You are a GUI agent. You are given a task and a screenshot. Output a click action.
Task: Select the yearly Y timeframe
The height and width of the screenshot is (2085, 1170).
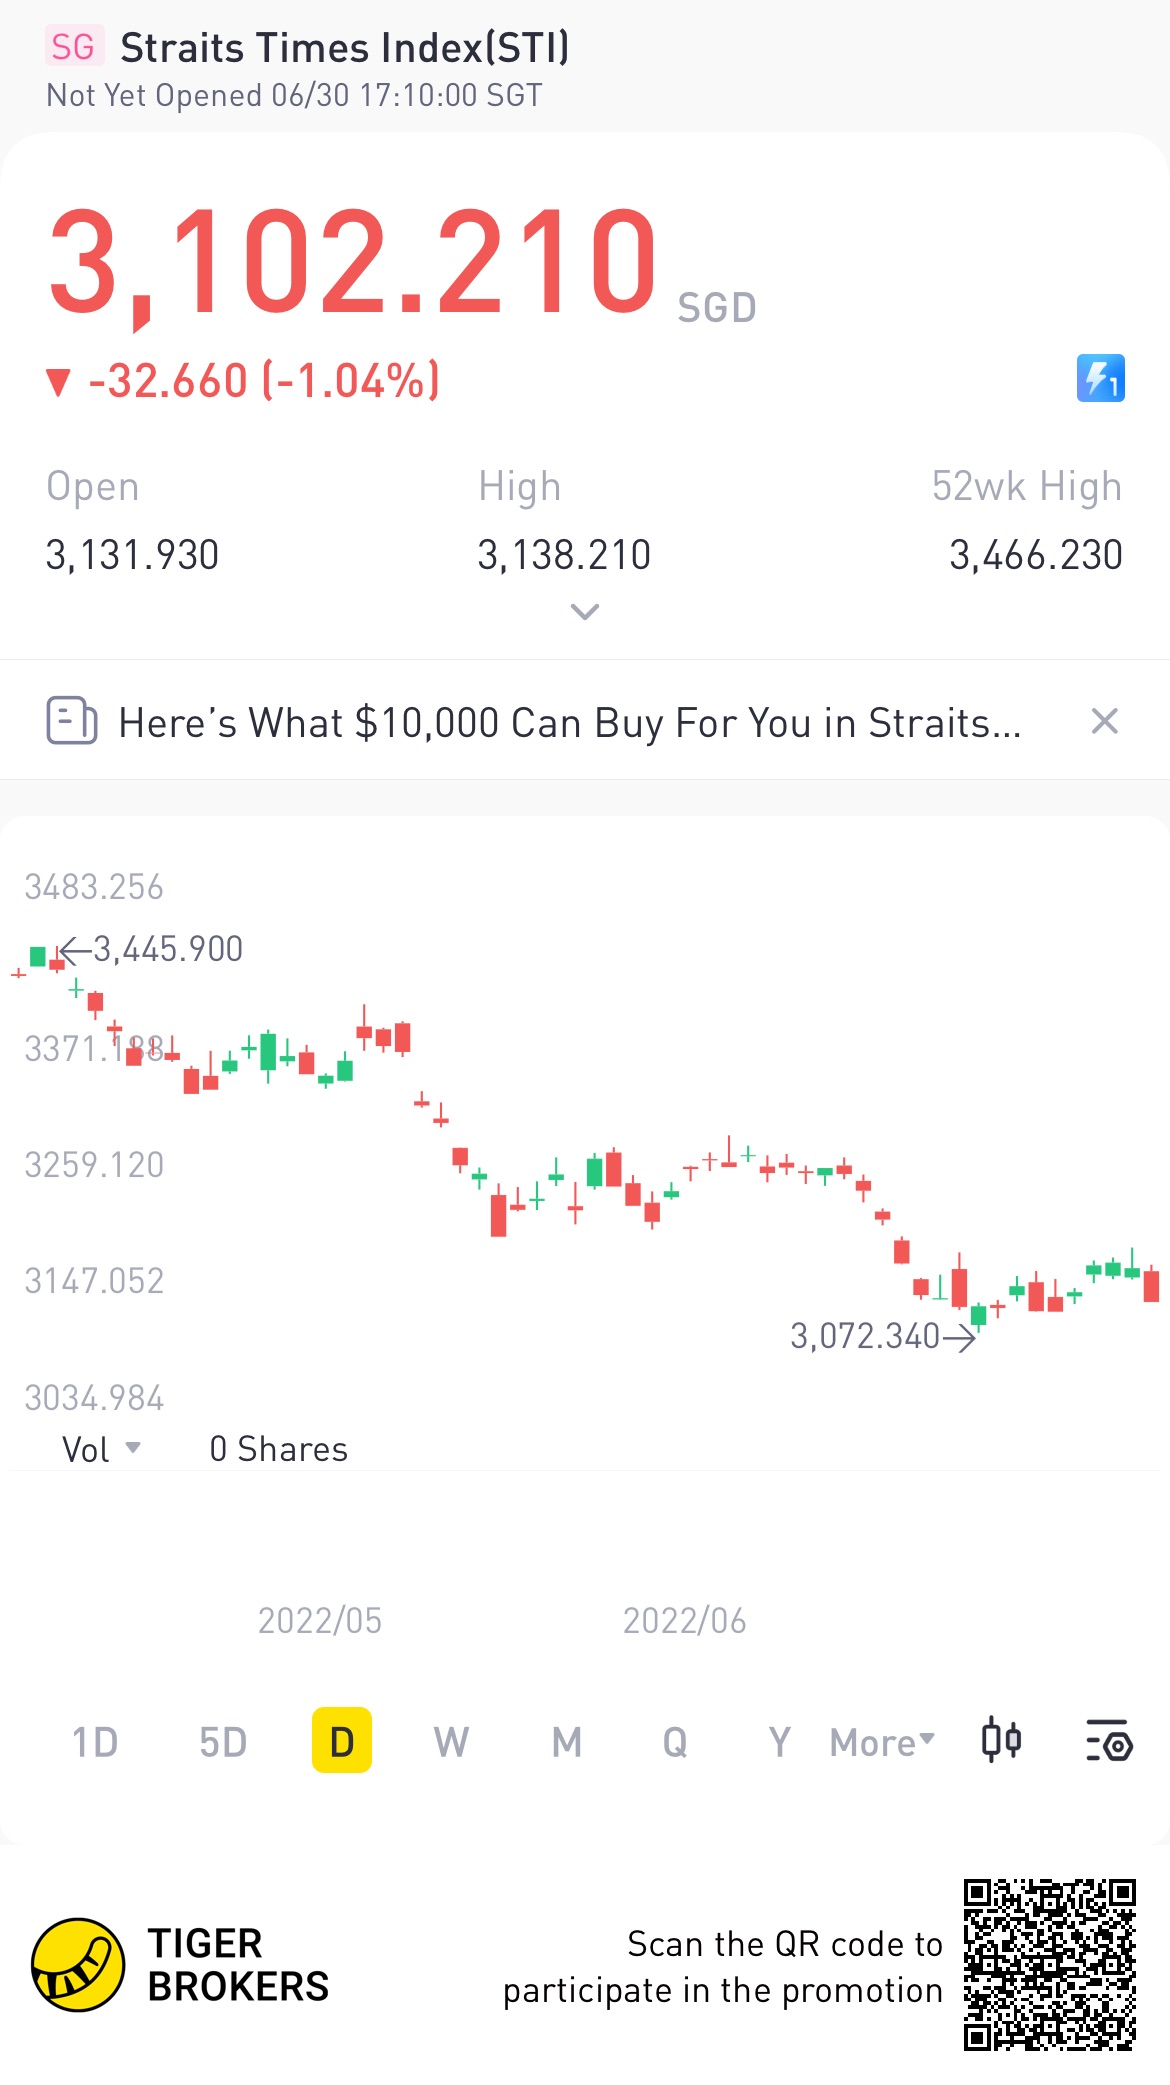point(779,1743)
